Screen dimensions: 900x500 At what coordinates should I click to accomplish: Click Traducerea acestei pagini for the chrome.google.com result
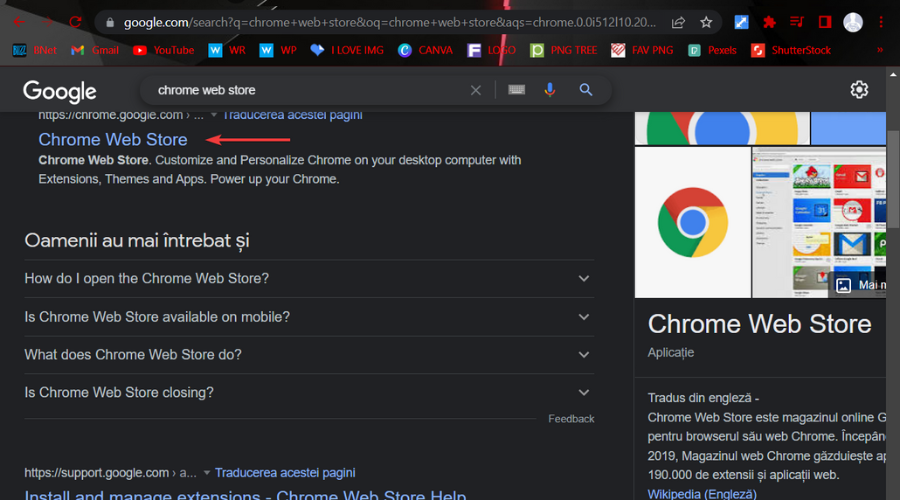(292, 115)
